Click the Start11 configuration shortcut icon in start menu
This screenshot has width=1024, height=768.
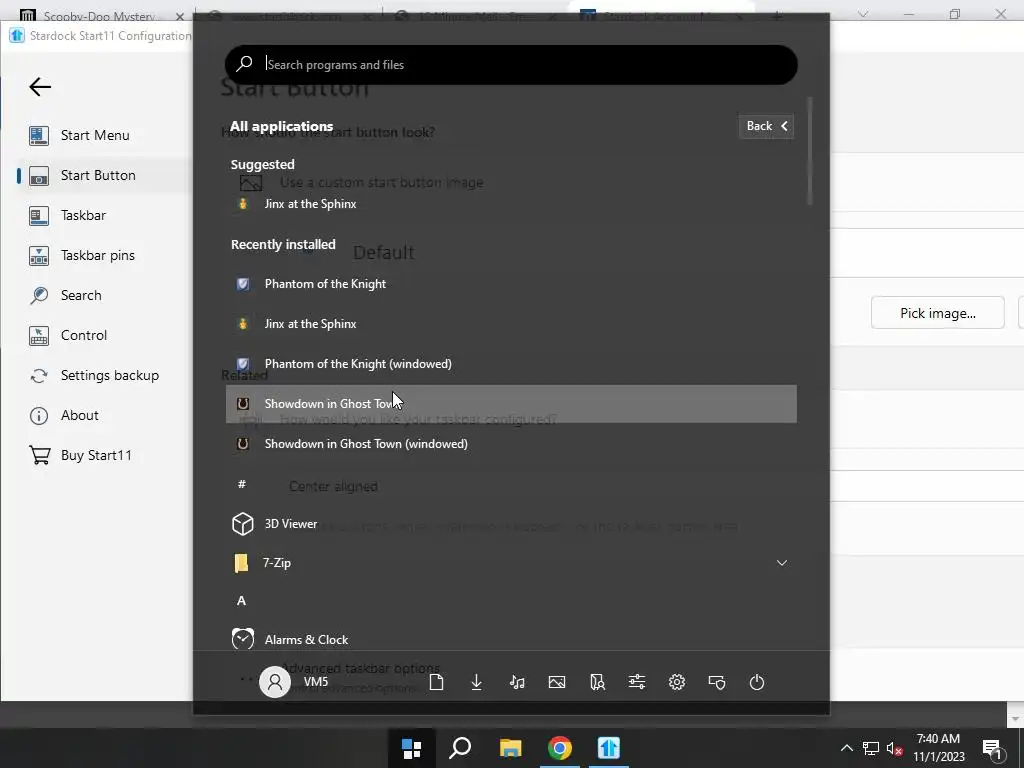tap(717, 682)
